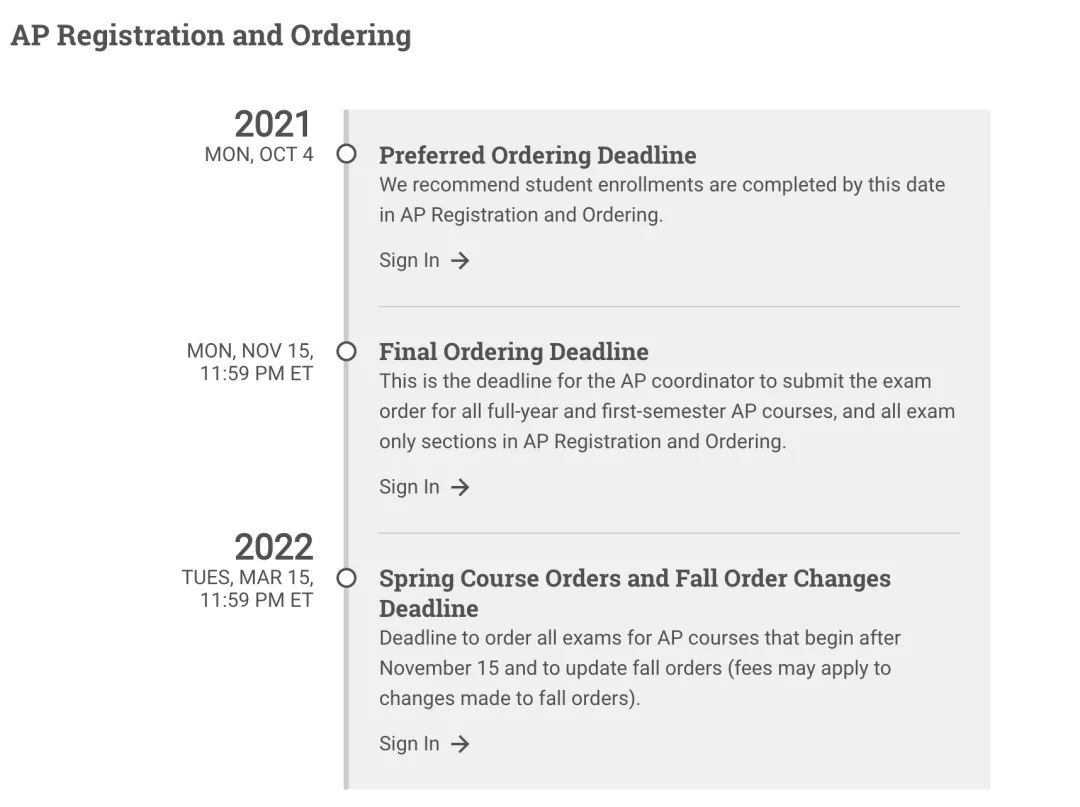Select the timeline circle for Tues, Mar 15

coord(346,578)
